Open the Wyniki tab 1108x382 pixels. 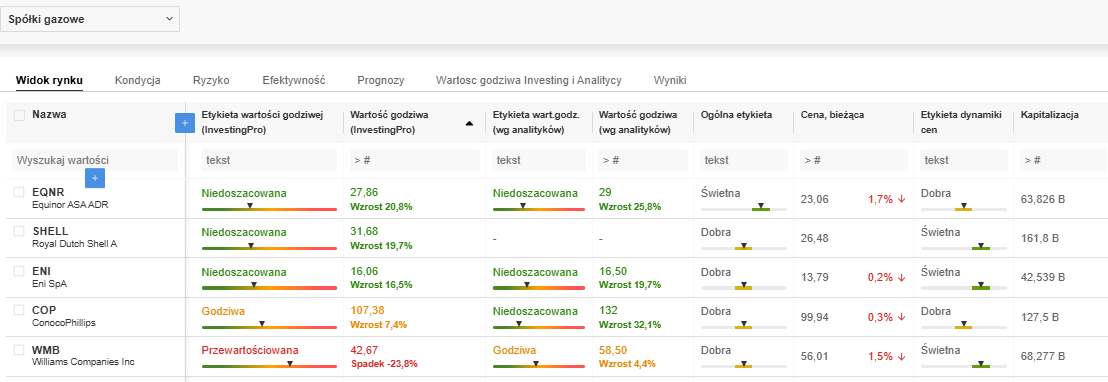click(670, 80)
